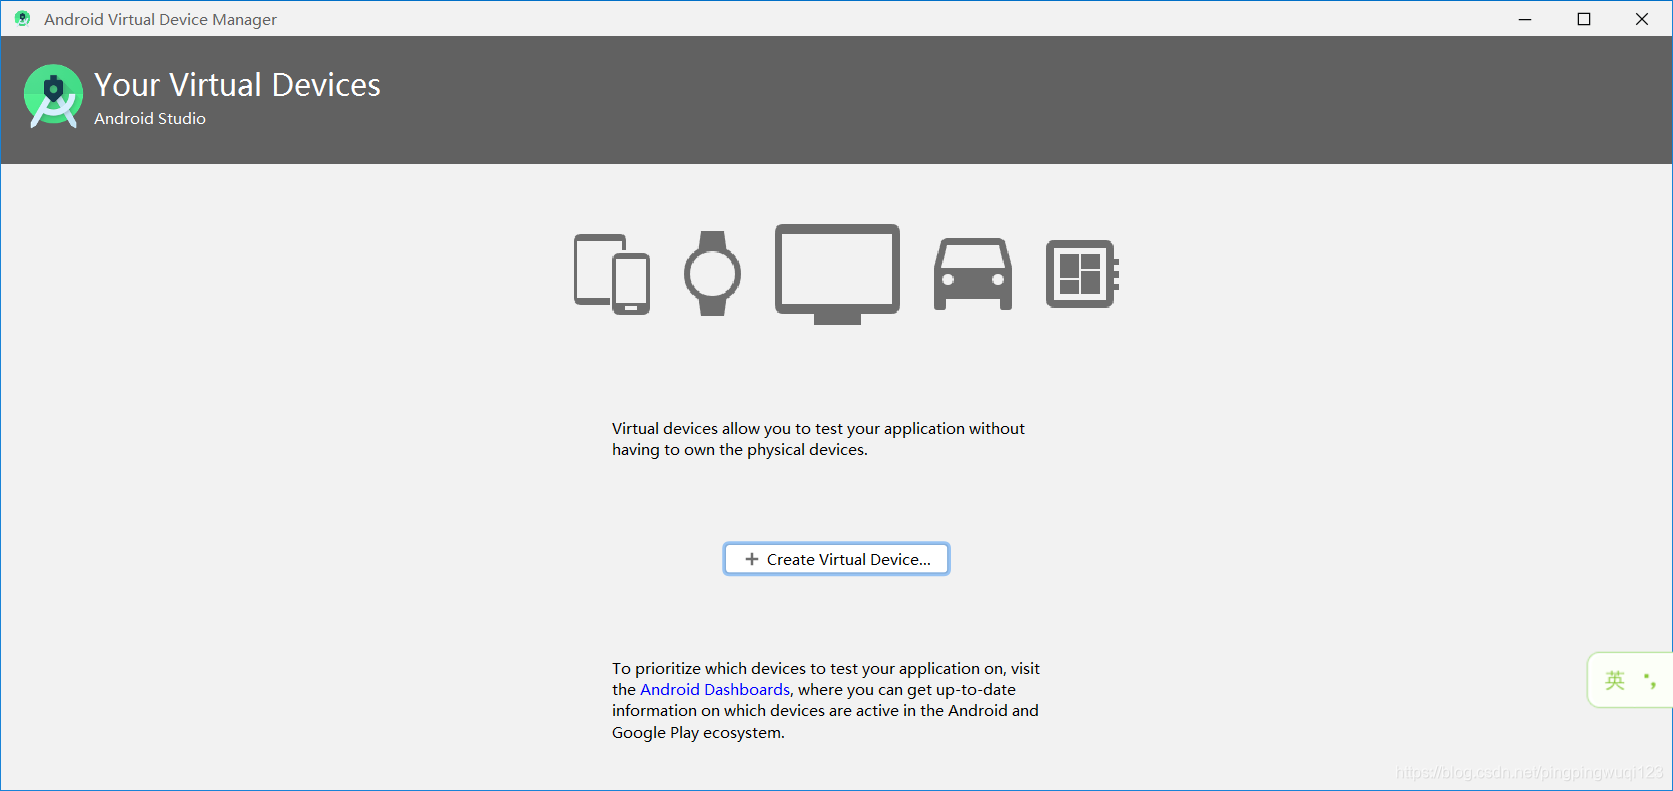The image size is (1673, 791).
Task: Click the Create Virtual Device button
Action: pyautogui.click(x=836, y=559)
